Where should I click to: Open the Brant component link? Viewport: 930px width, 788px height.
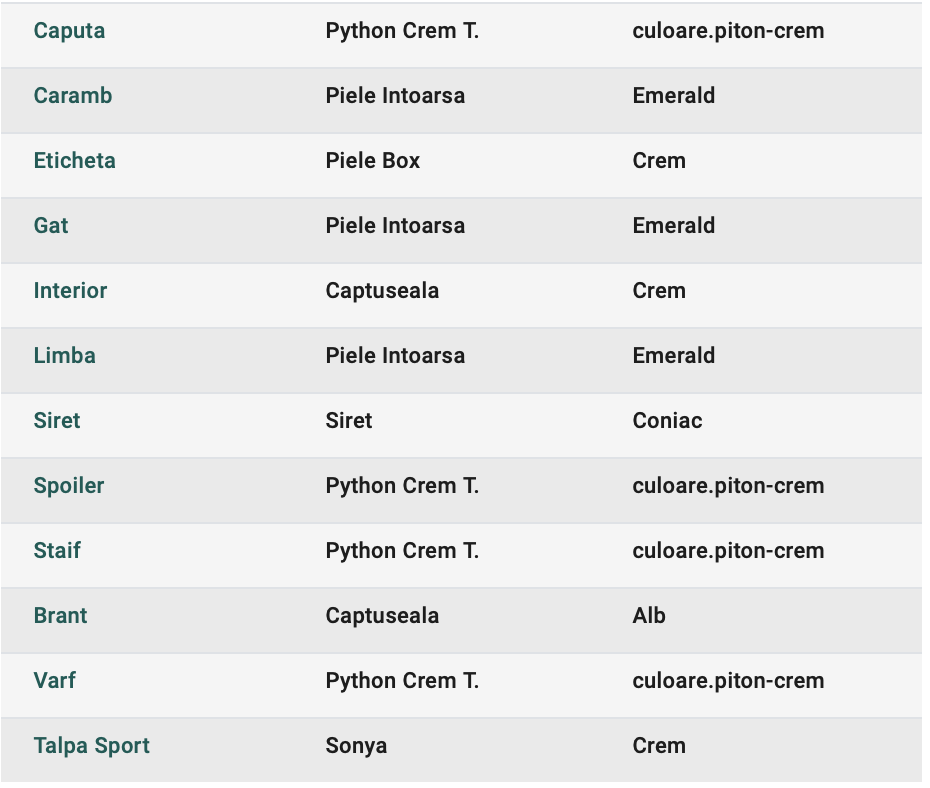point(60,615)
